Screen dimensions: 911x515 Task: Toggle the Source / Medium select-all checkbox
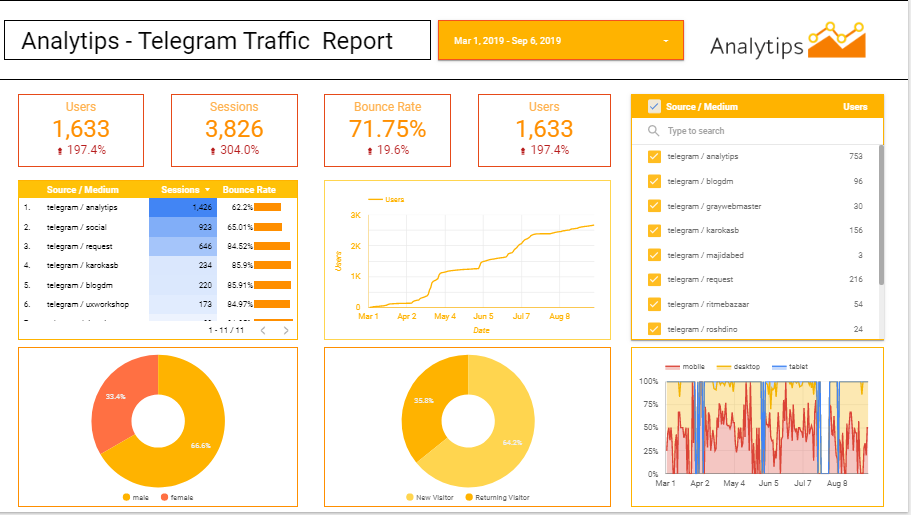654,106
